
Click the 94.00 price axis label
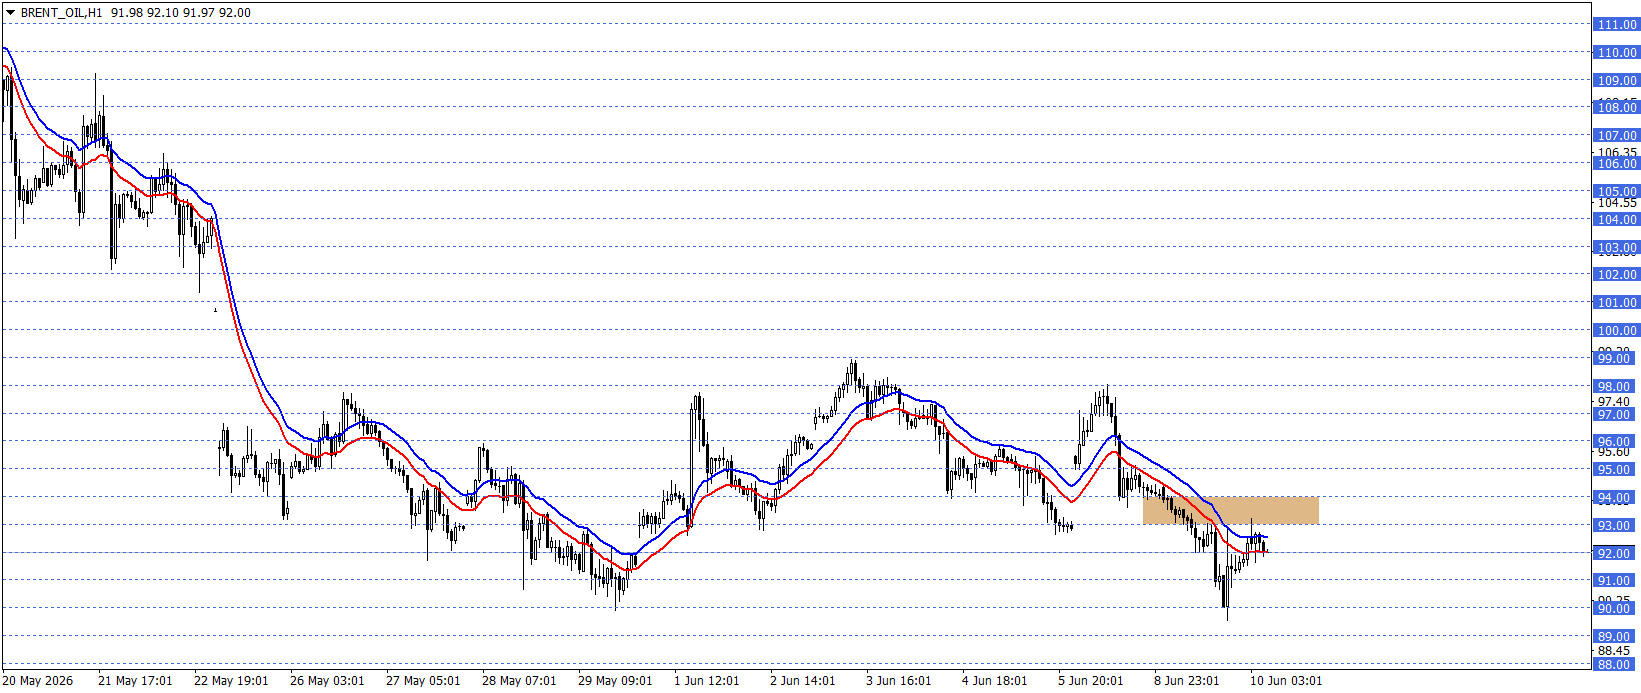pyautogui.click(x=1616, y=497)
